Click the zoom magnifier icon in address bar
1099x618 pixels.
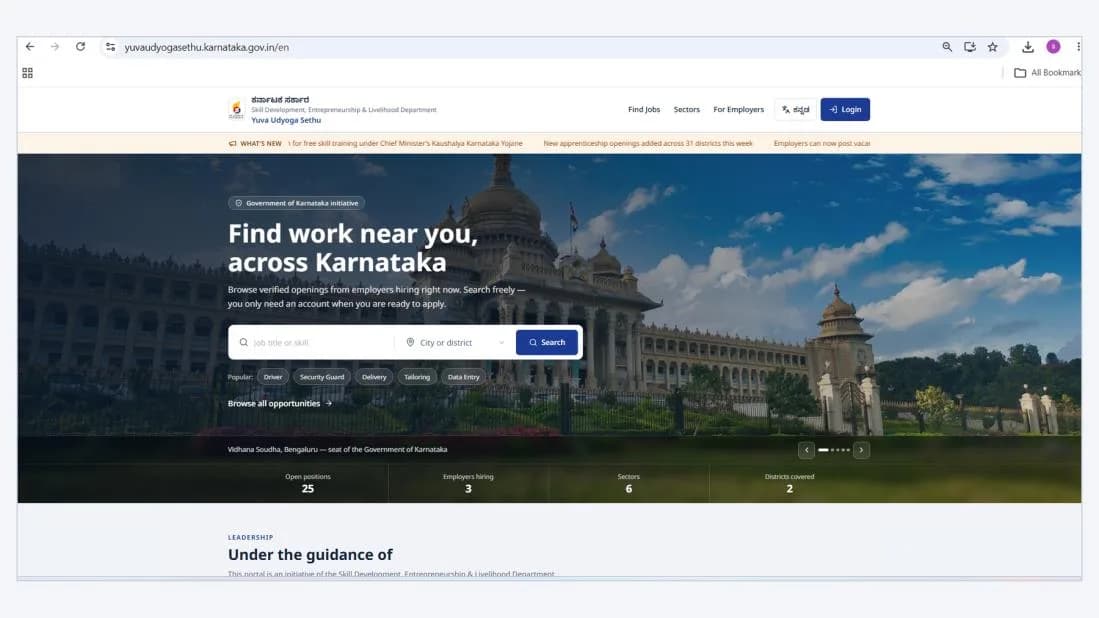pyautogui.click(x=947, y=47)
